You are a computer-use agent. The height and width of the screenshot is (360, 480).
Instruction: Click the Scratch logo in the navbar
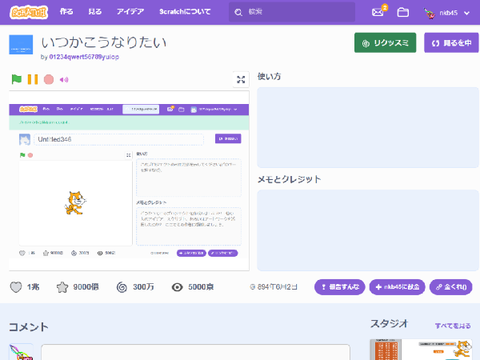point(29,12)
